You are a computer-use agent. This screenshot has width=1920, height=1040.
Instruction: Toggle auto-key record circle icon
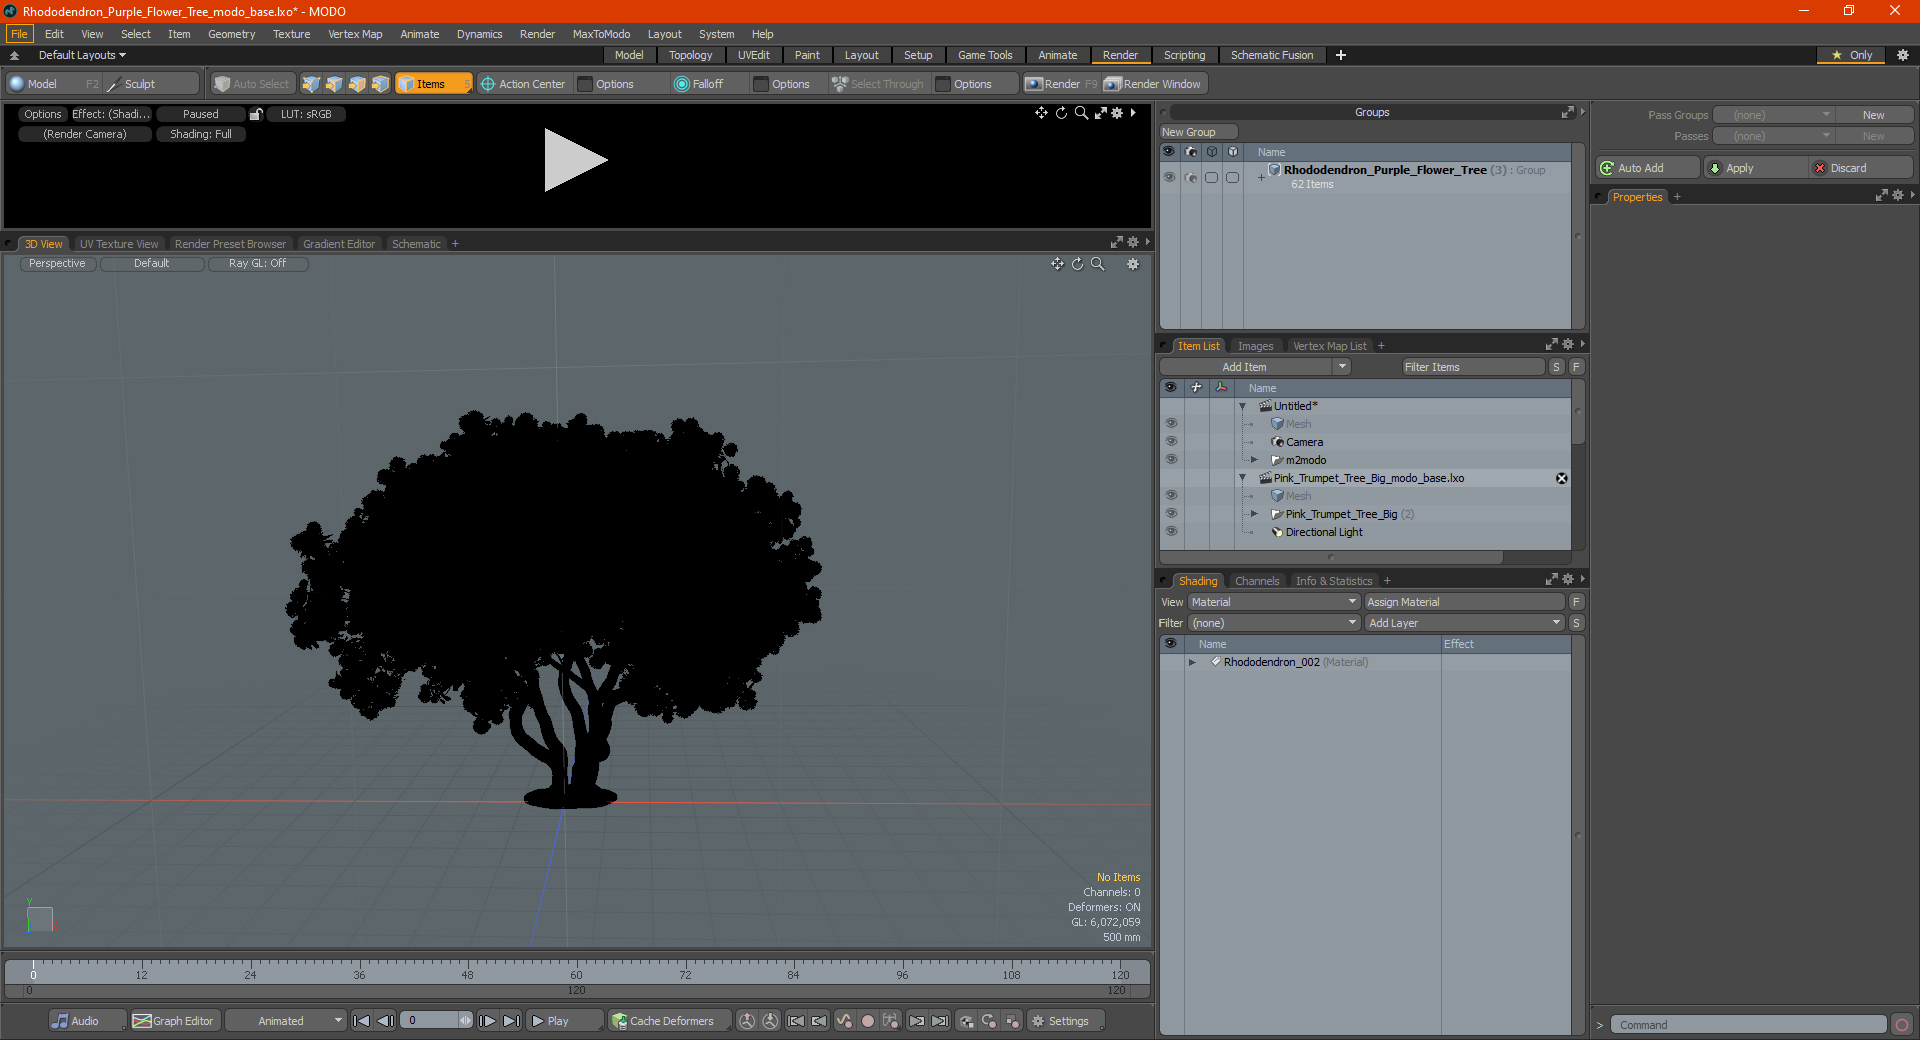click(x=868, y=1021)
